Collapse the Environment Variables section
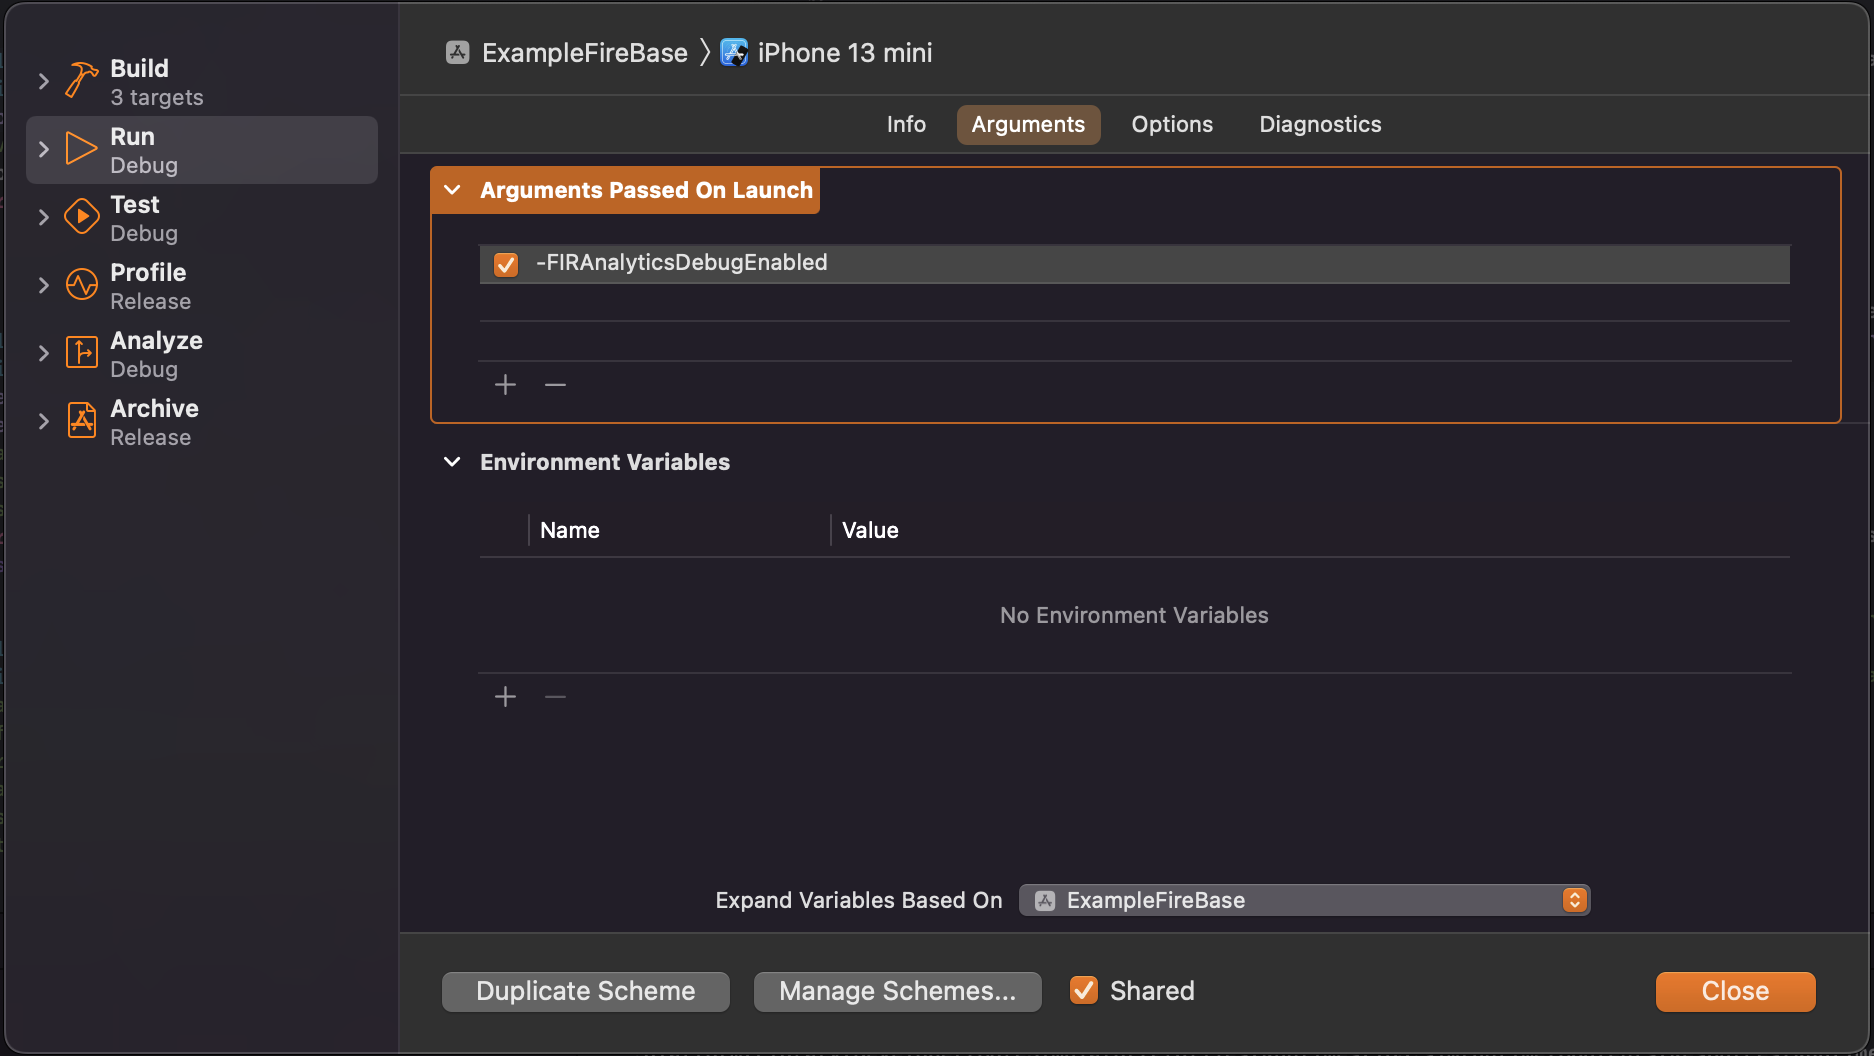 coord(452,462)
